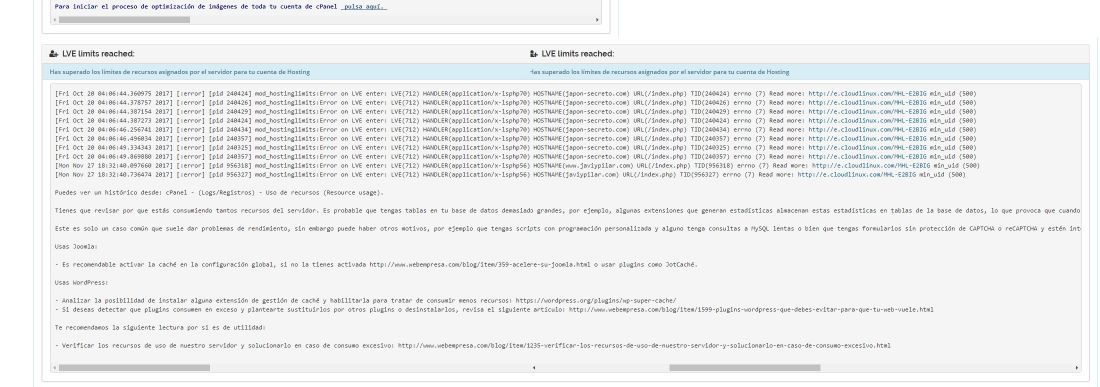Click the 'Tienes que revisar por que' paragraph

(x=568, y=210)
